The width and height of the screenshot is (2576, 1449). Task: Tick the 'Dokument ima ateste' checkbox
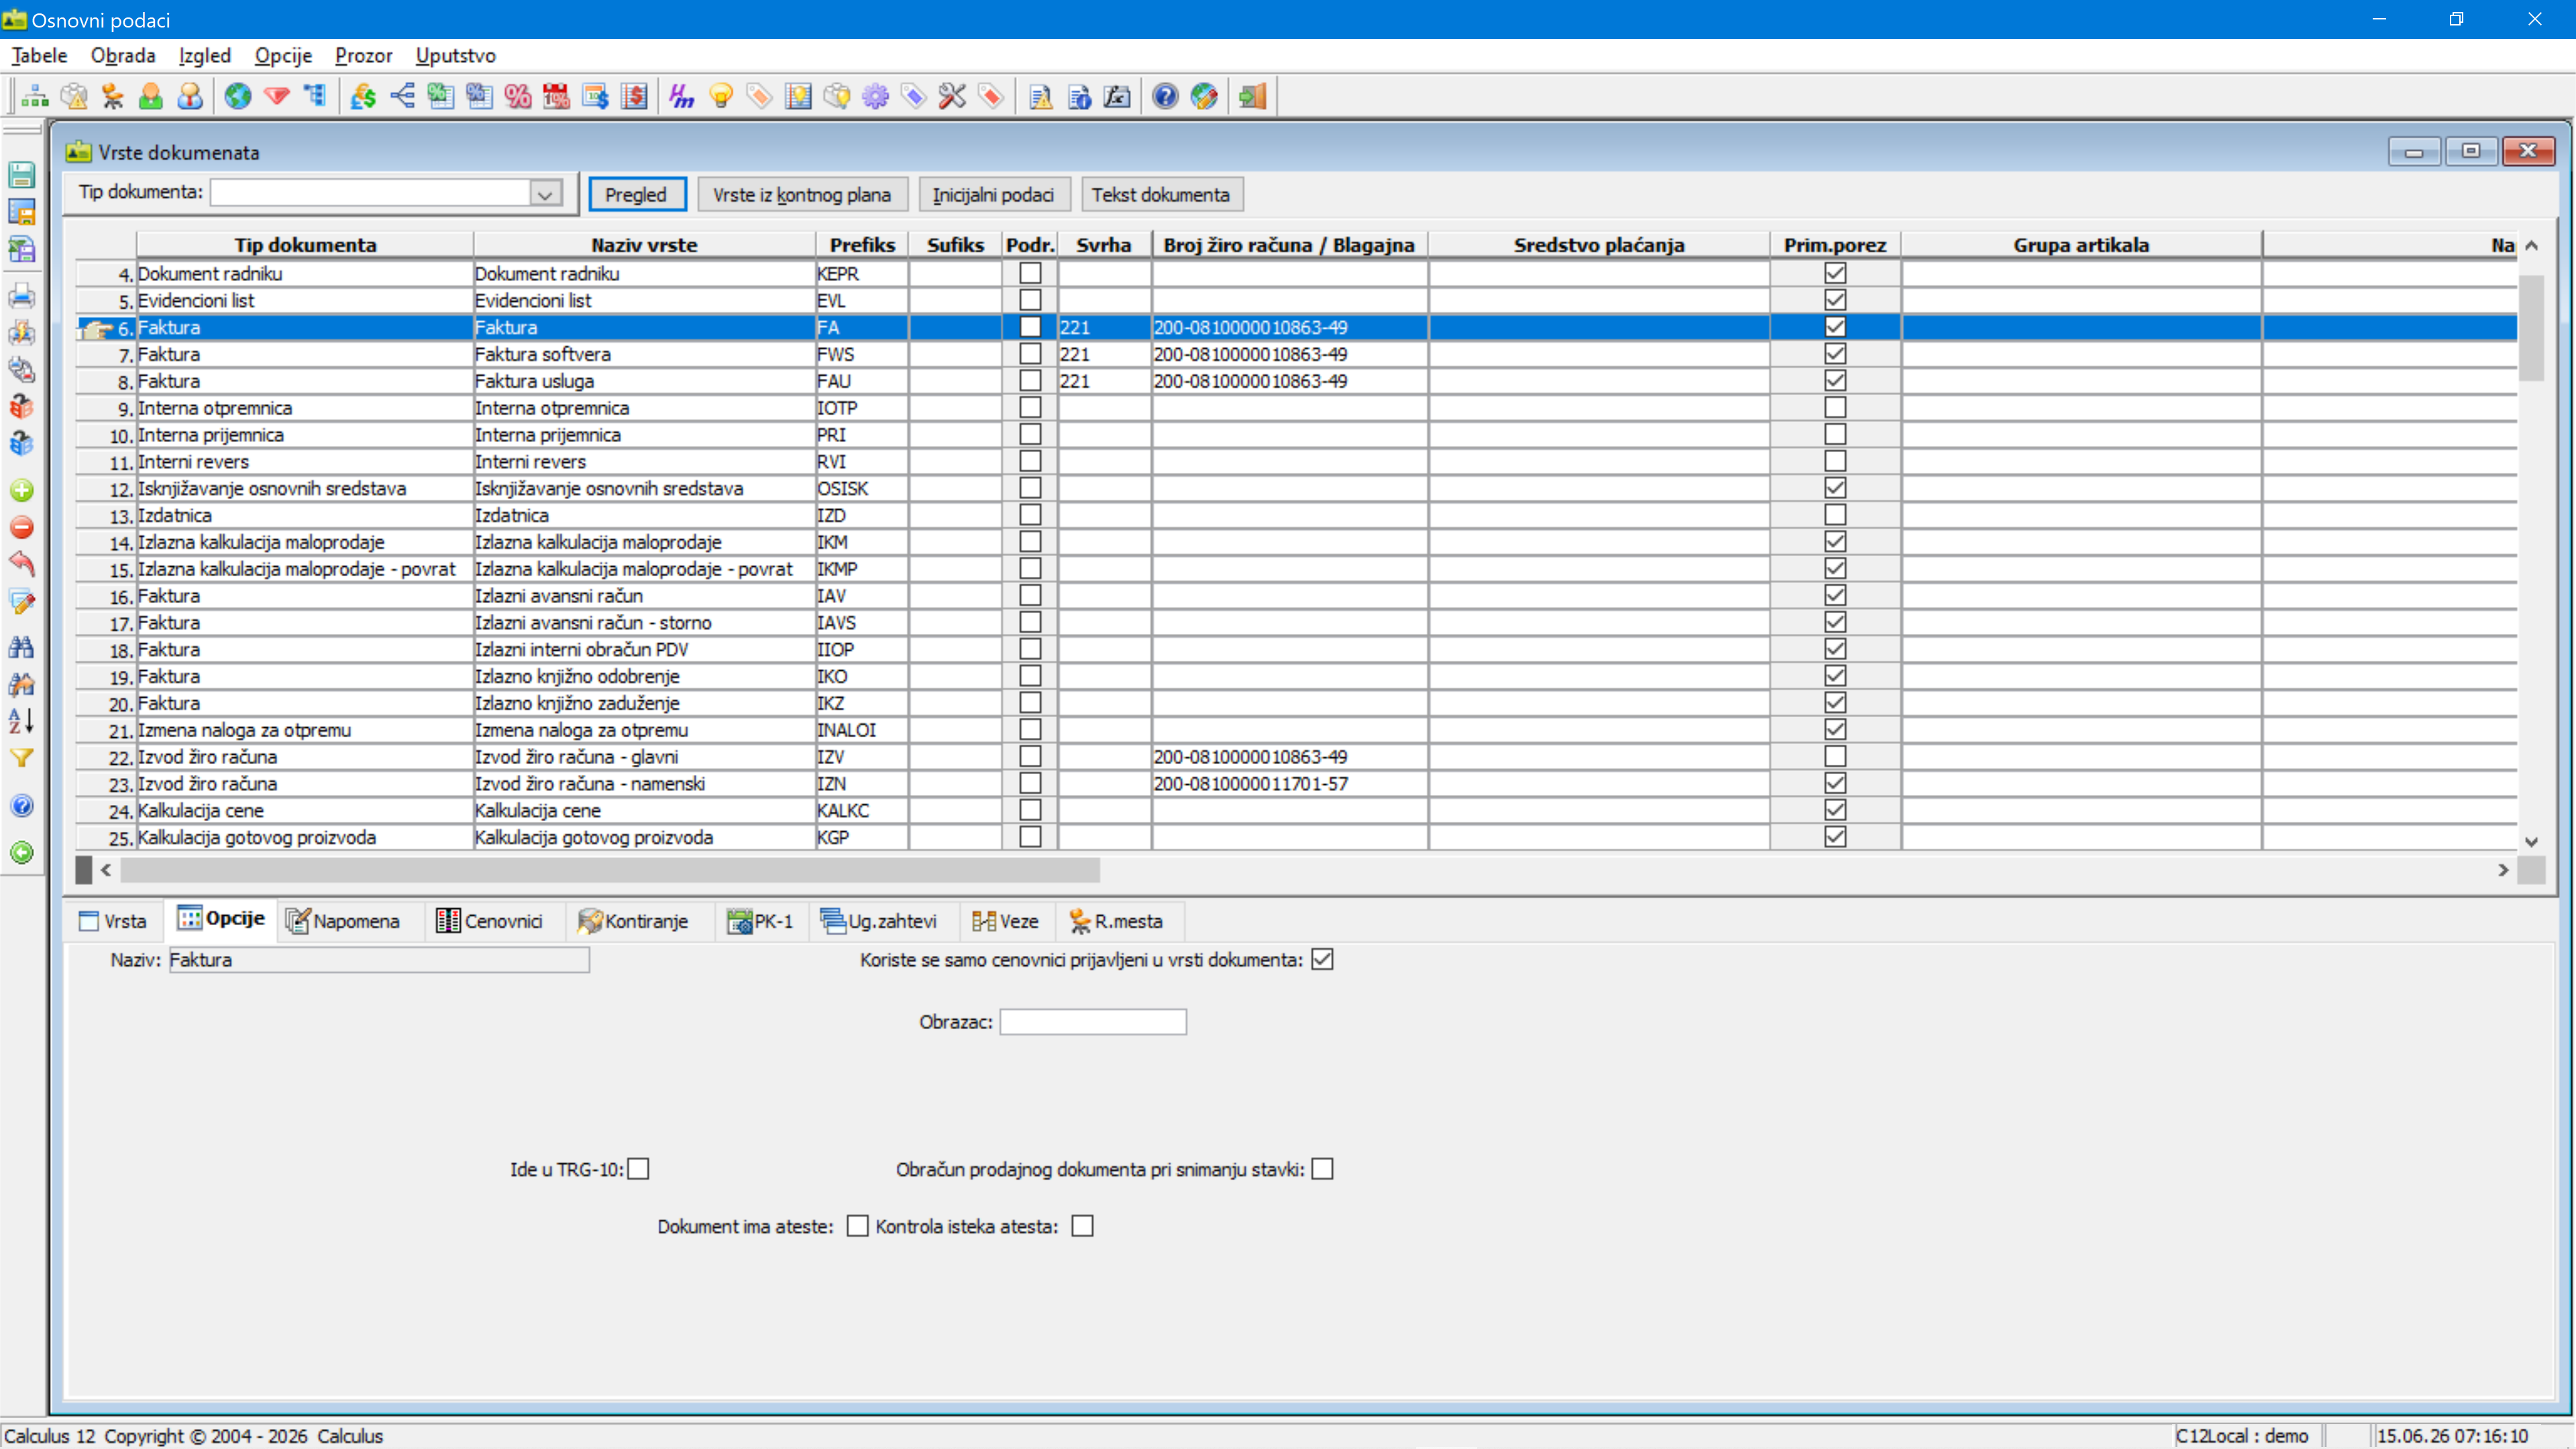(x=857, y=1226)
